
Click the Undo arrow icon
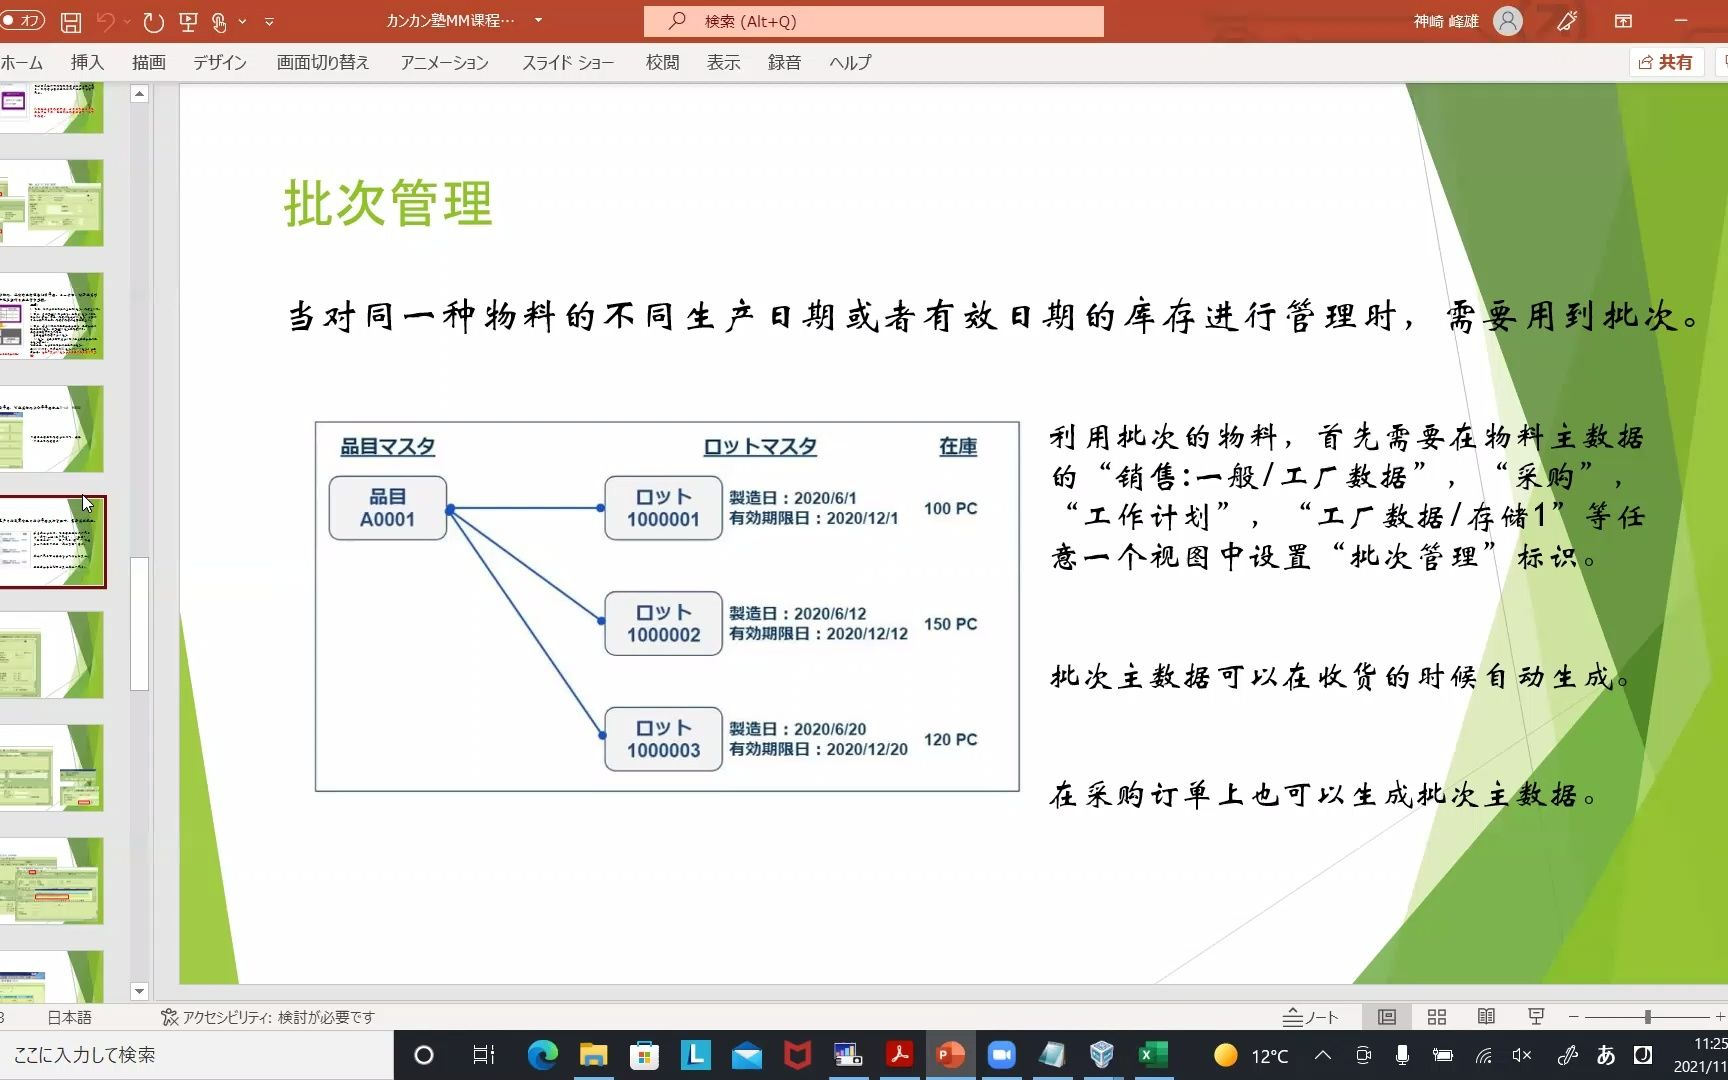coord(106,21)
